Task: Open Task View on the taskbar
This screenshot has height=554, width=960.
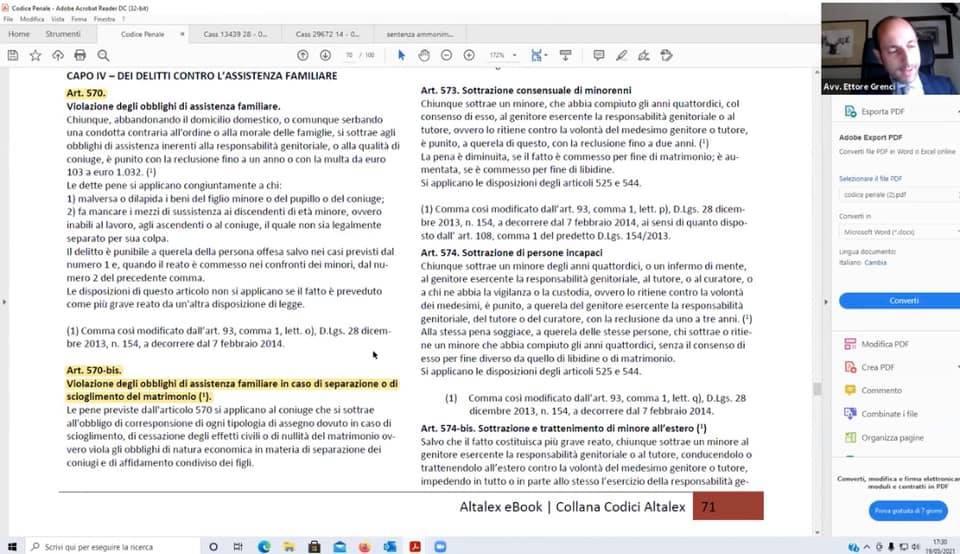Action: tap(238, 547)
